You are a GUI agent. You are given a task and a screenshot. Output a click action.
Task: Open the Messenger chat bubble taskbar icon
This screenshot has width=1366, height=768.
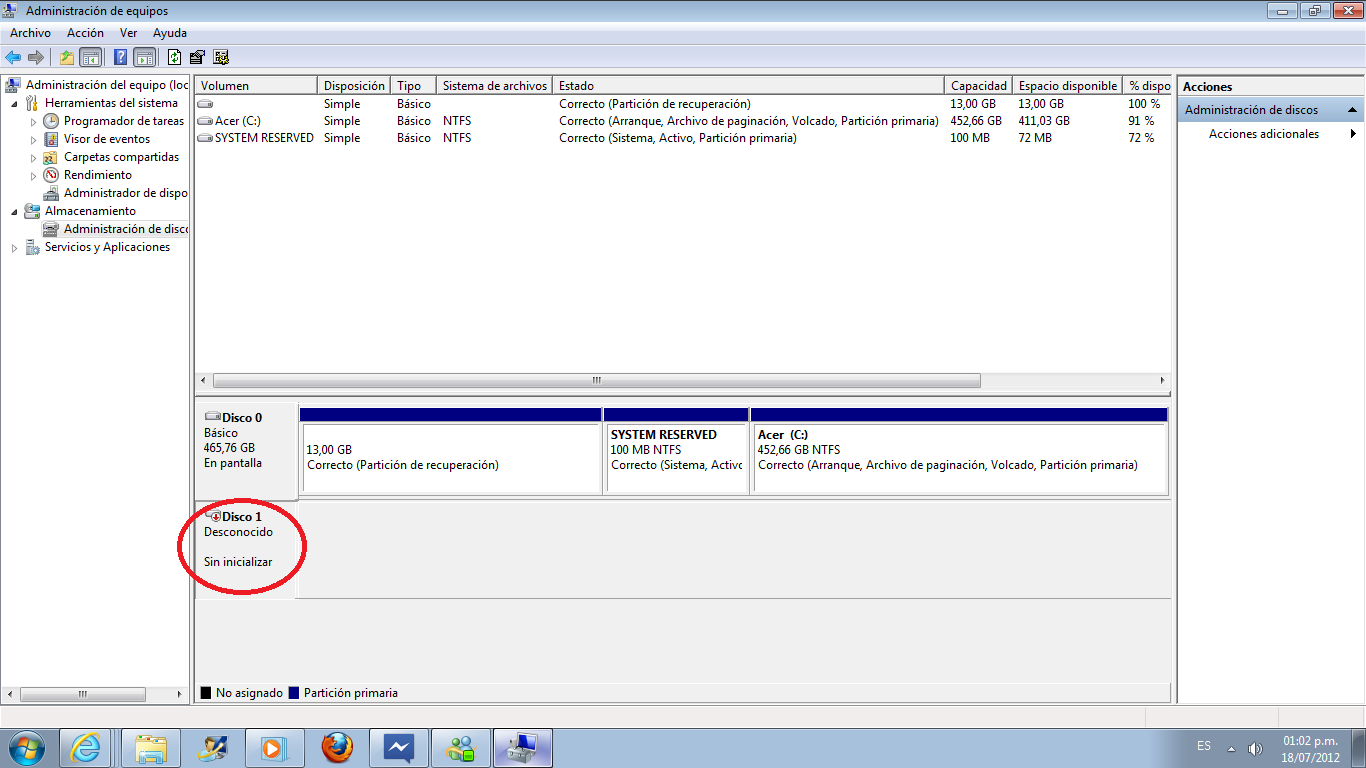[x=400, y=748]
